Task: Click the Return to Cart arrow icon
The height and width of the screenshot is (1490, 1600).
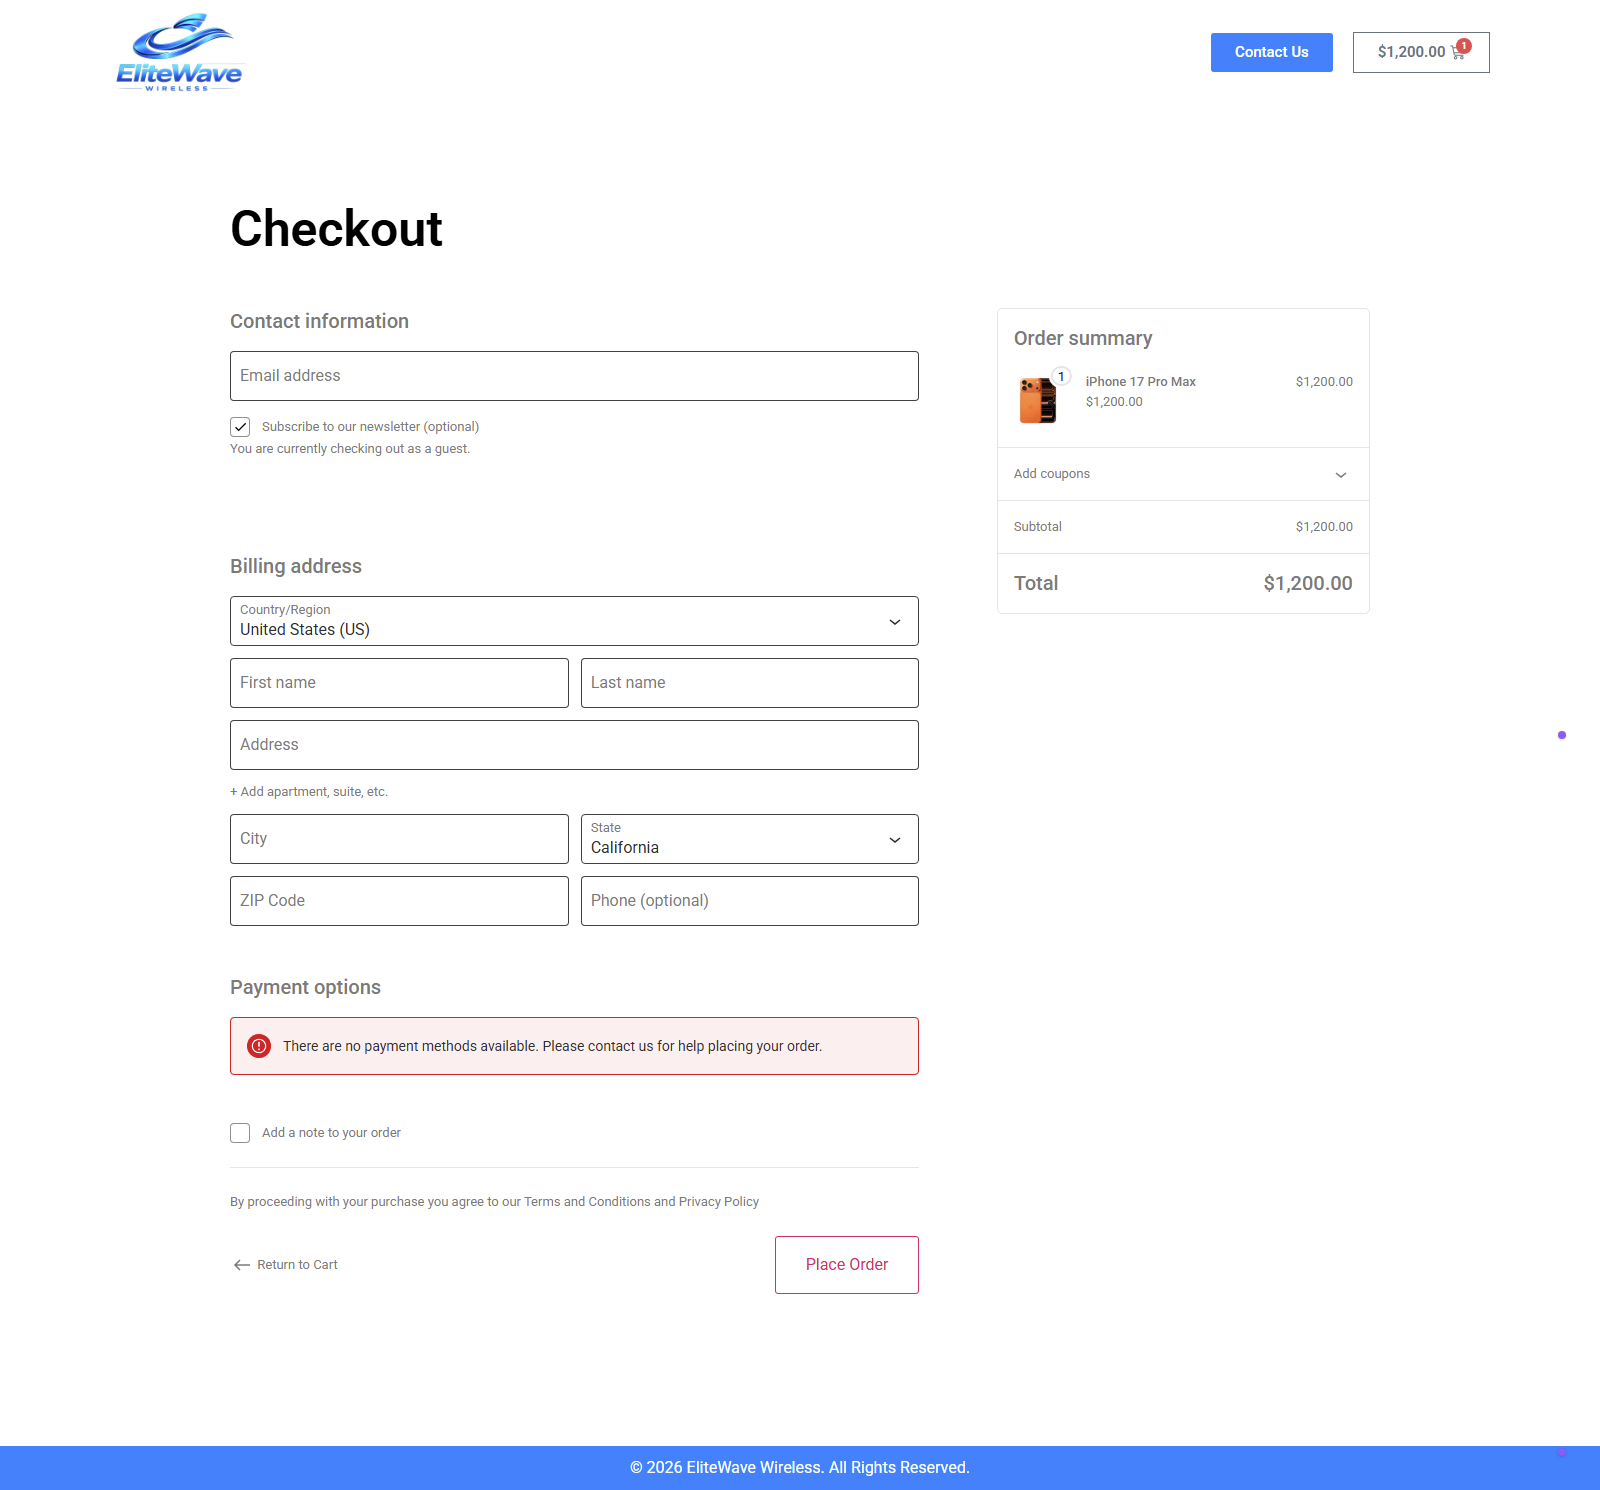Action: (242, 1265)
